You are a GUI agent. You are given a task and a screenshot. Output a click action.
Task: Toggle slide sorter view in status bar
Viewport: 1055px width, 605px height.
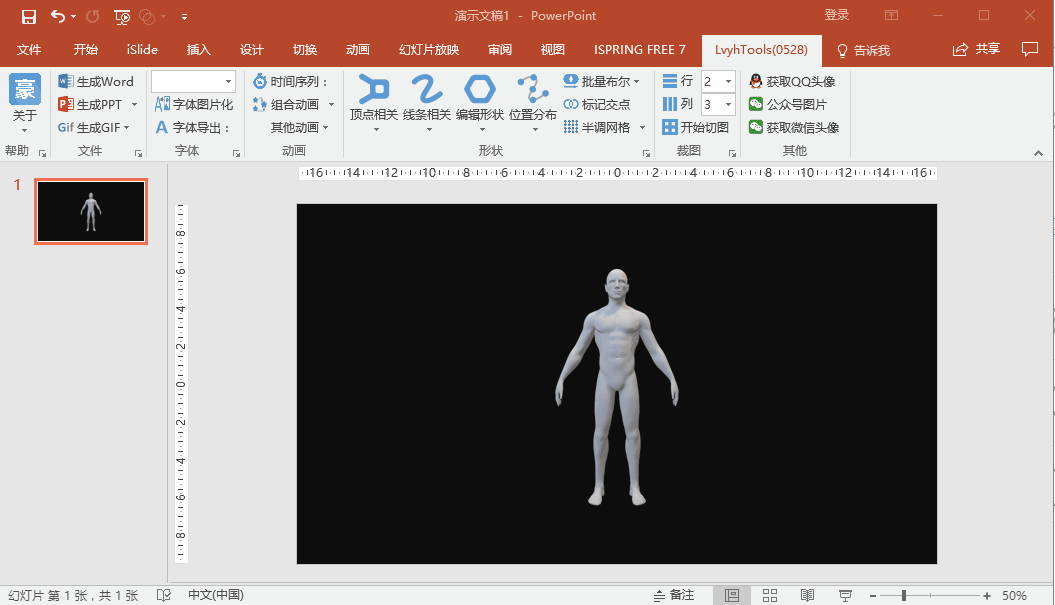tap(770, 595)
